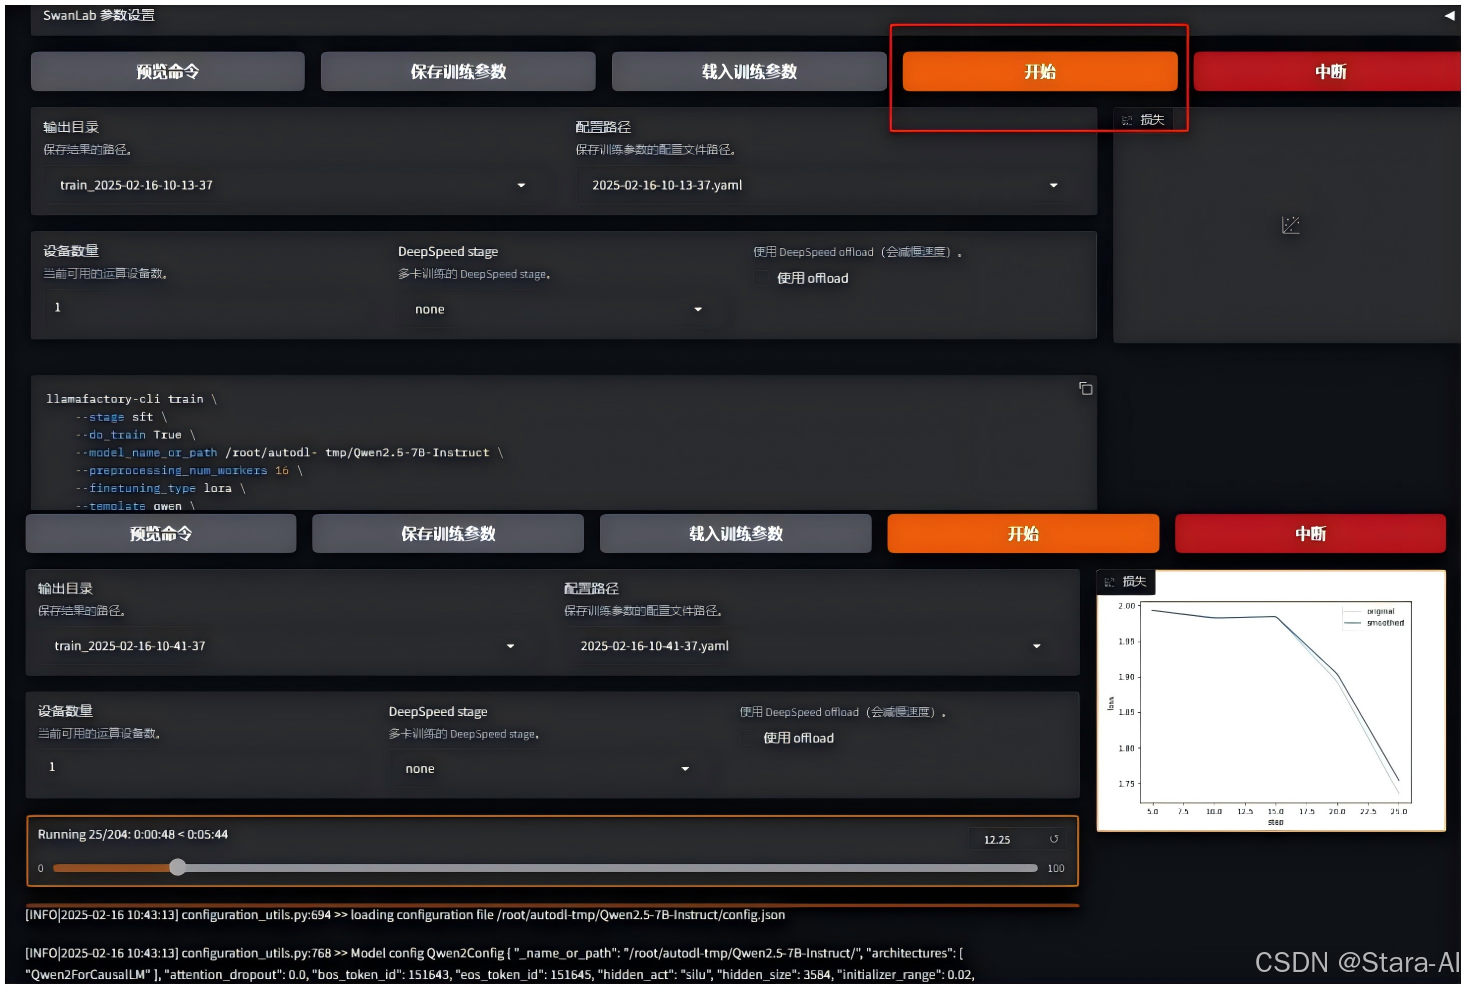1466x989 pixels.
Task: Start training with 开始 in the 10-13-37 panel
Action: 1040,72
